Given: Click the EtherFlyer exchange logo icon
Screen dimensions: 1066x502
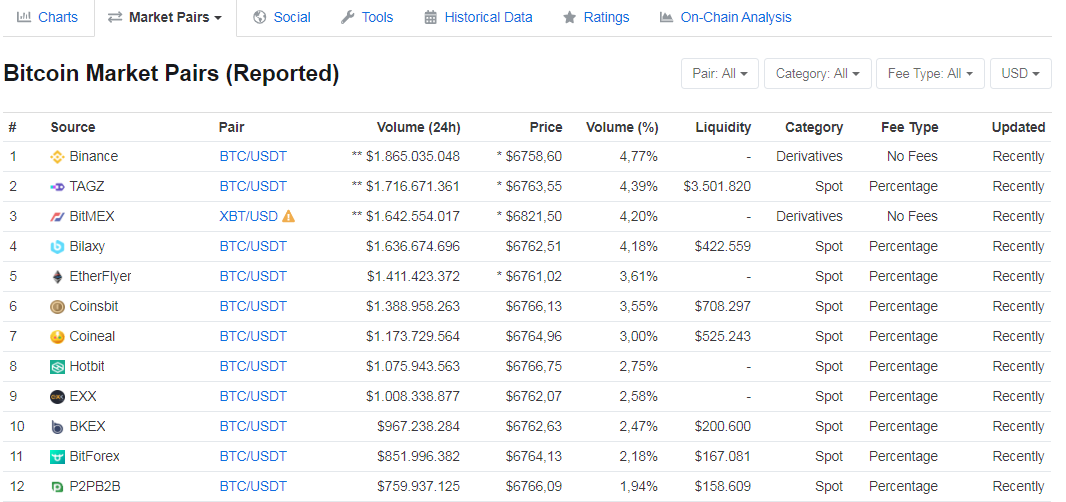Looking at the screenshot, I should point(58,277).
